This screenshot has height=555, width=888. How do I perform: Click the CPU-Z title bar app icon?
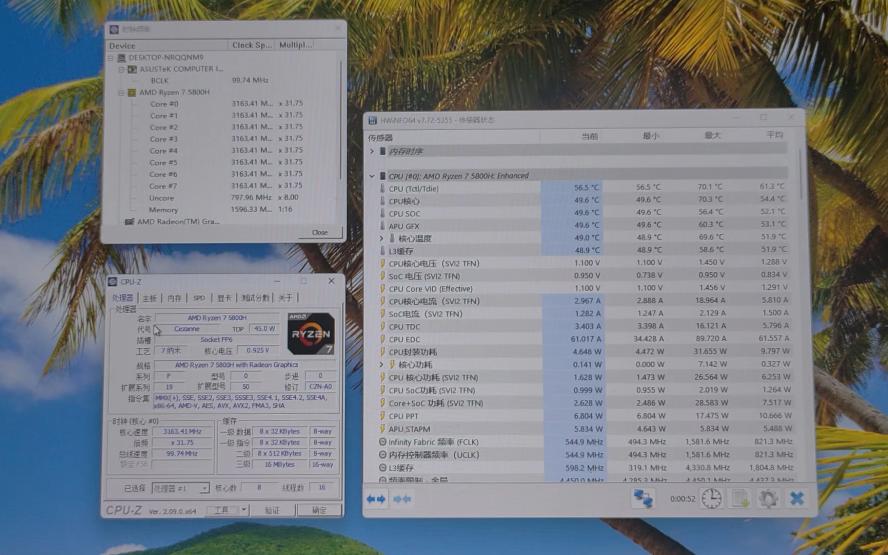(x=113, y=281)
